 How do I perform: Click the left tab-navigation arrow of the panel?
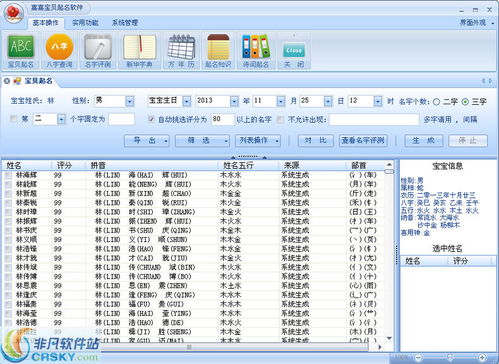point(483,81)
